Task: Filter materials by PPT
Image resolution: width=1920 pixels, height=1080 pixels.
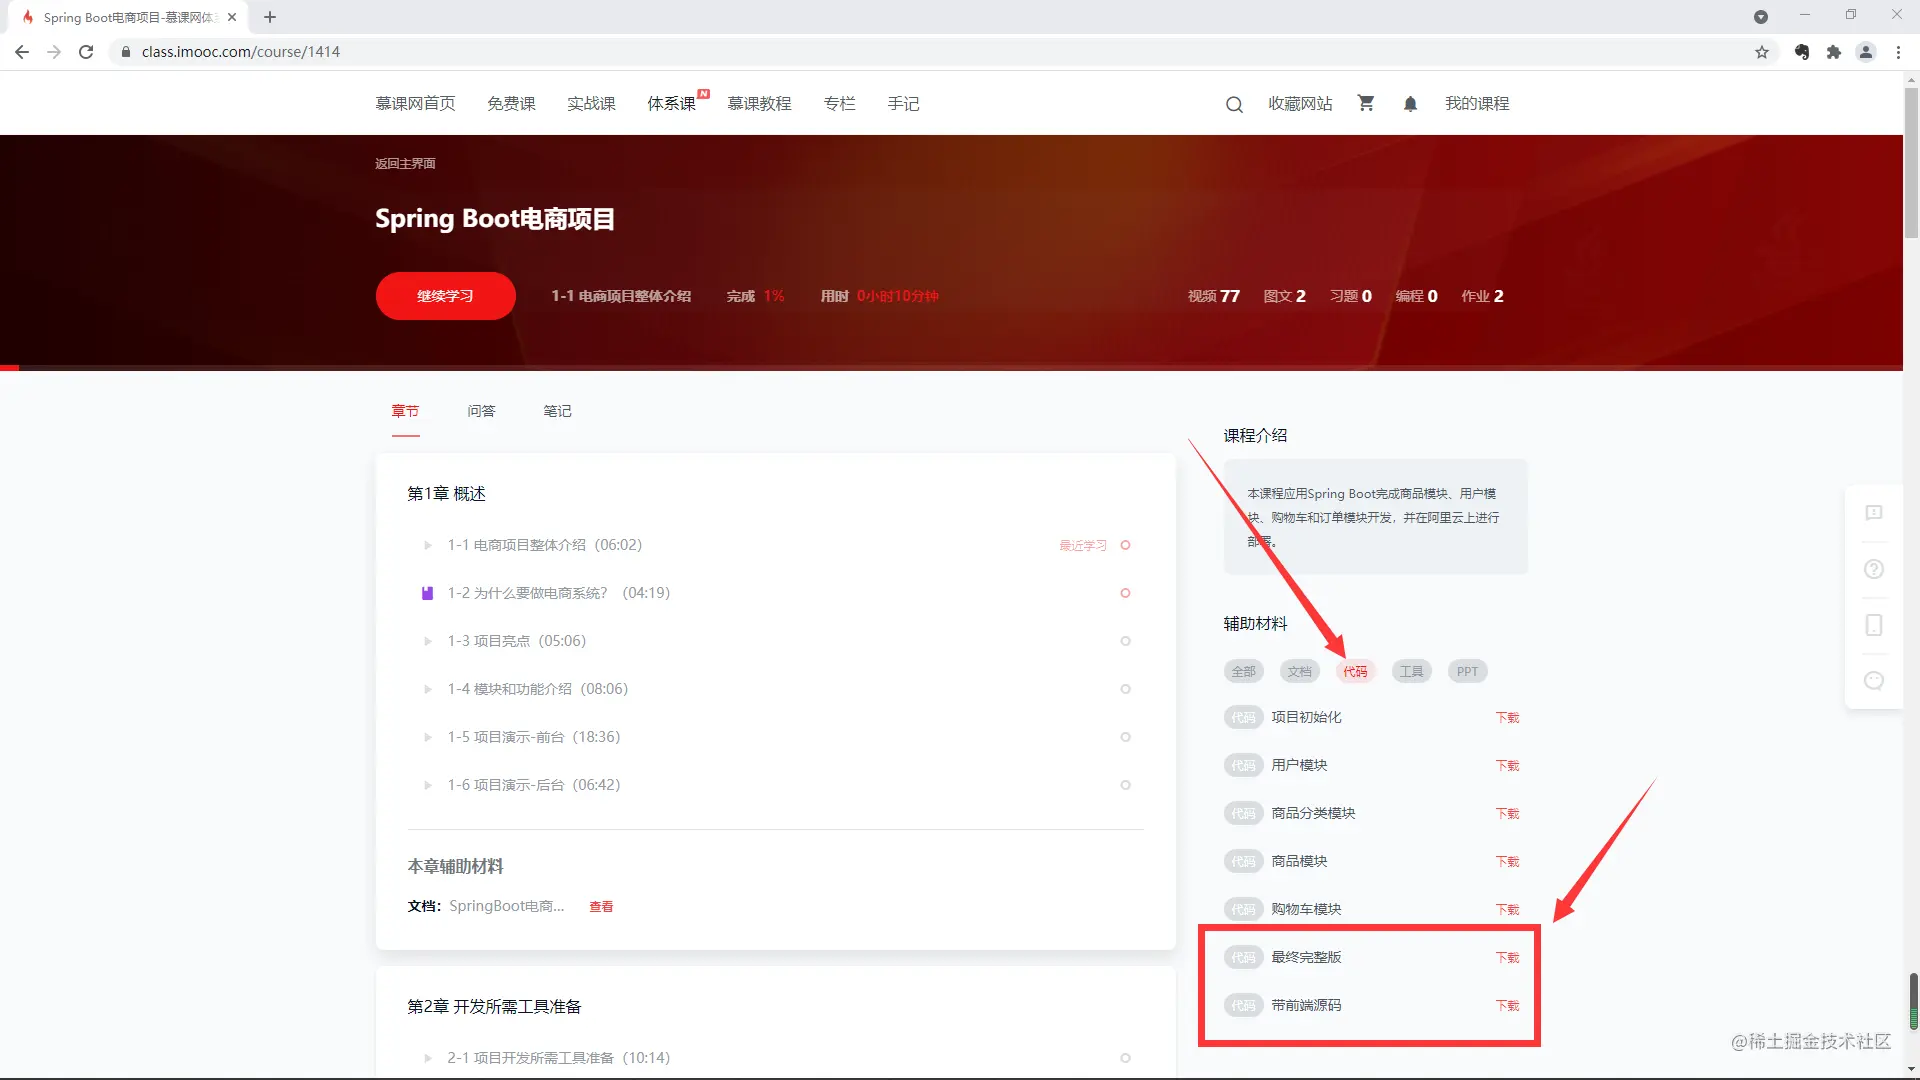Action: point(1467,672)
